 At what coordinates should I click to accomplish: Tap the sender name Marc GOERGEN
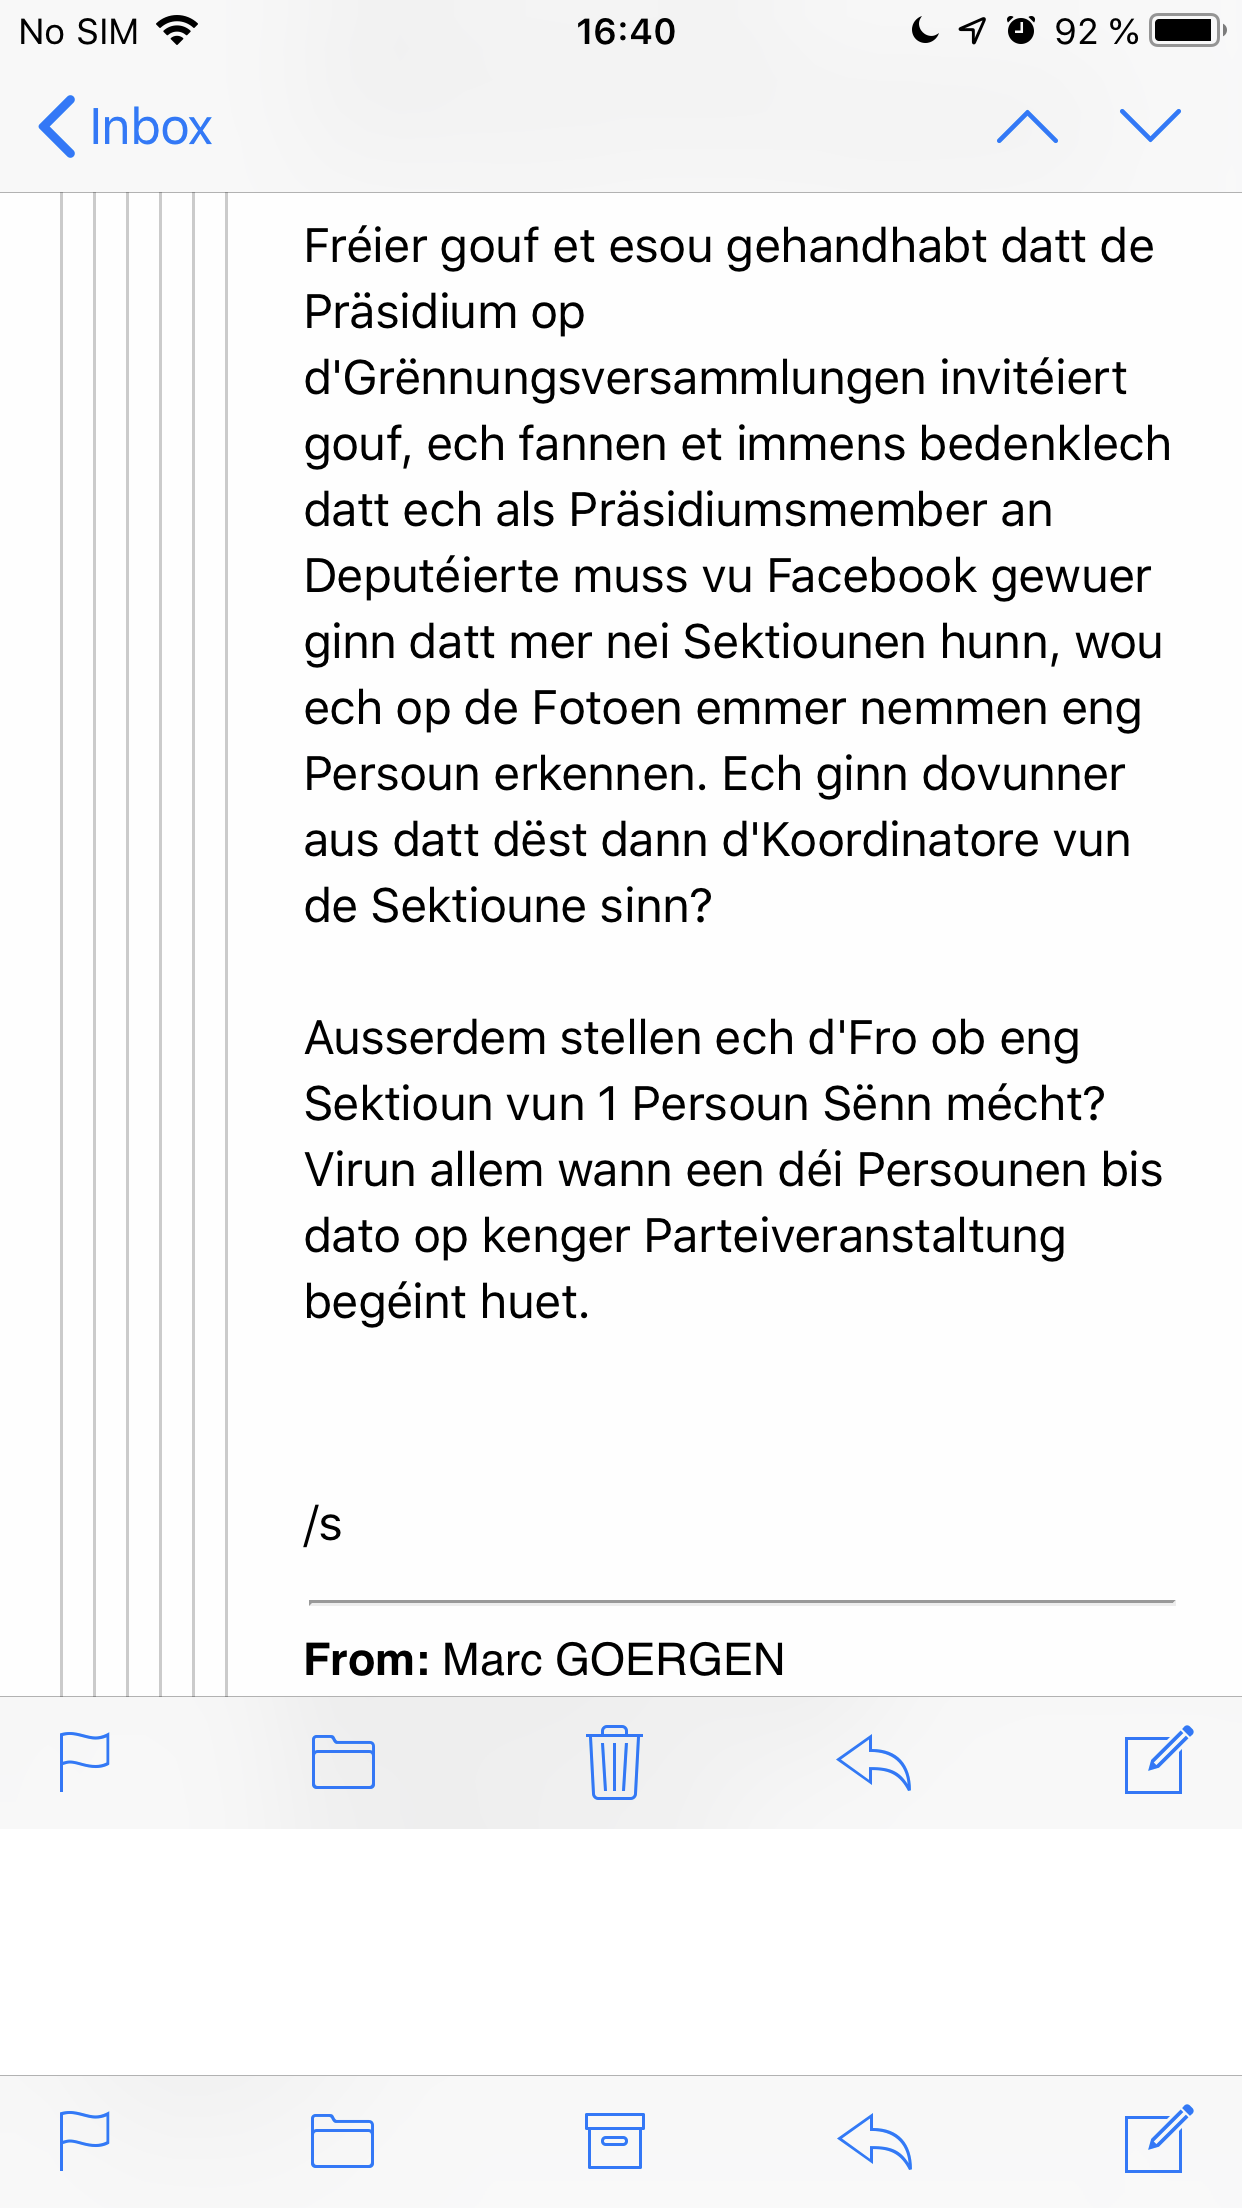pyautogui.click(x=613, y=1659)
